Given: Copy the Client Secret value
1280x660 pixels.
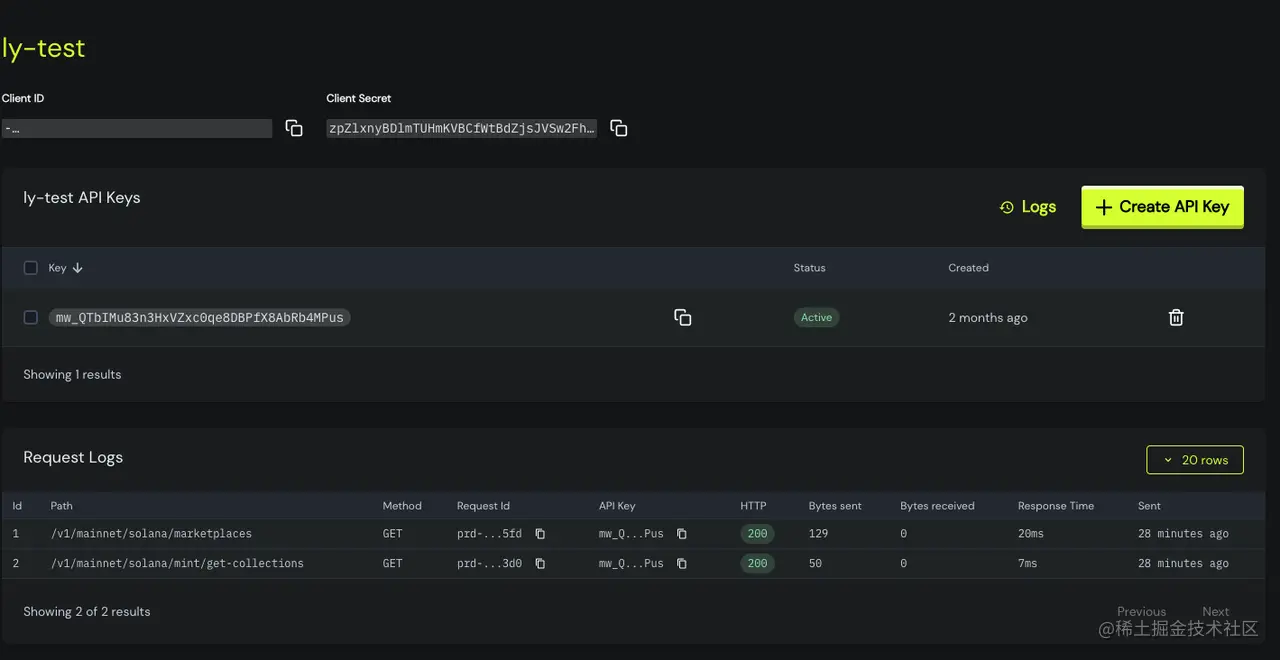Looking at the screenshot, I should click(619, 128).
